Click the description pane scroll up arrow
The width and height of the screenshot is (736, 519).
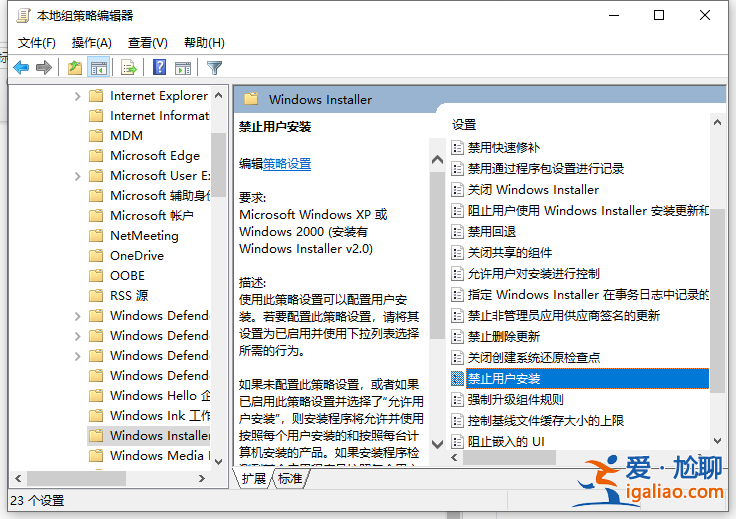[437, 160]
